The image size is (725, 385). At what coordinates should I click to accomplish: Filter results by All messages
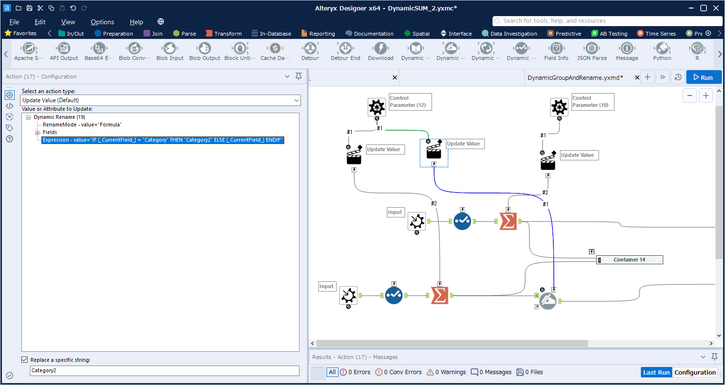pos(332,372)
